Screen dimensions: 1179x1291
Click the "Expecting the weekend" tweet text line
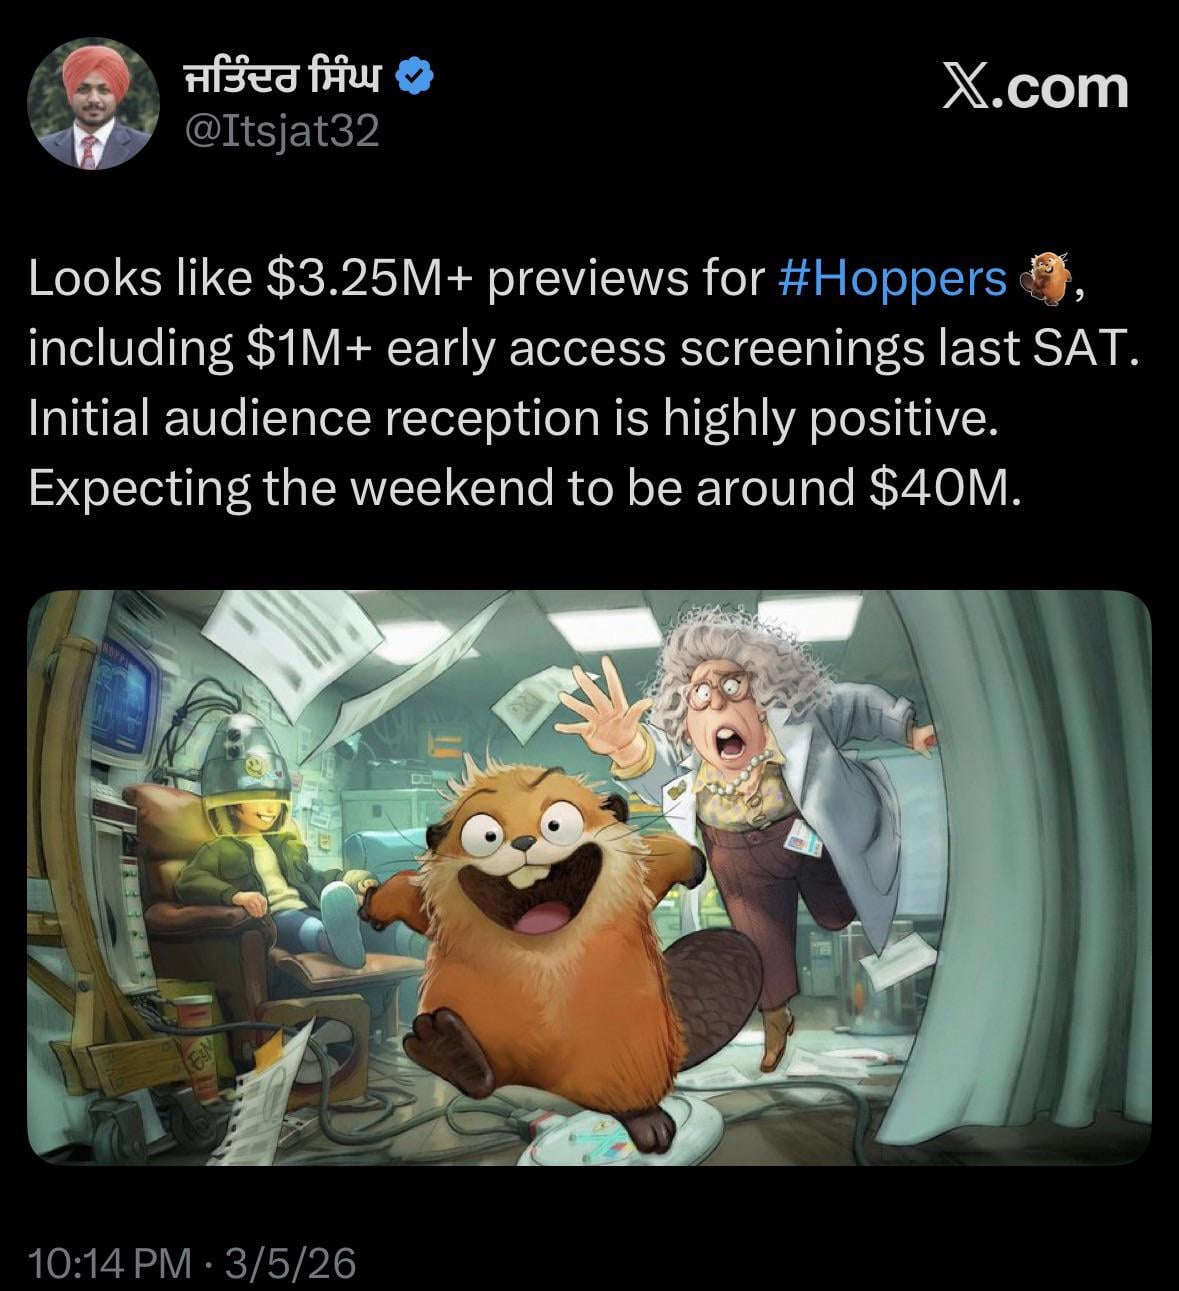point(525,487)
